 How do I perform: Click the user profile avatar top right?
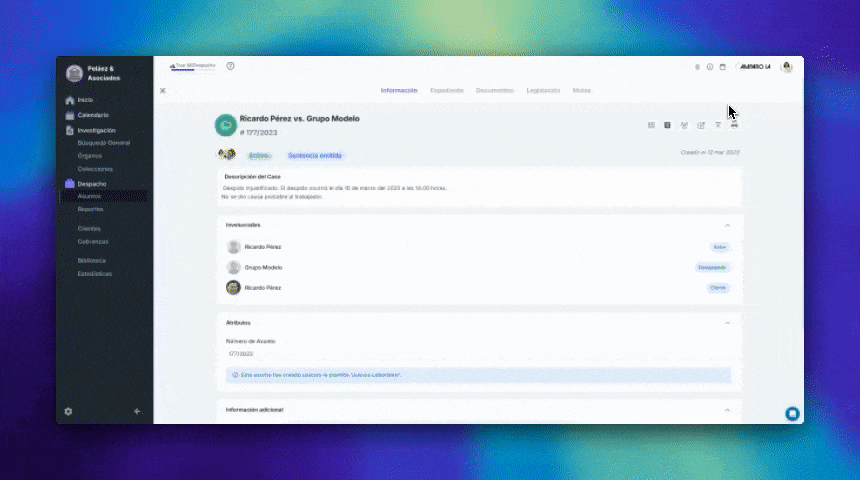point(787,67)
